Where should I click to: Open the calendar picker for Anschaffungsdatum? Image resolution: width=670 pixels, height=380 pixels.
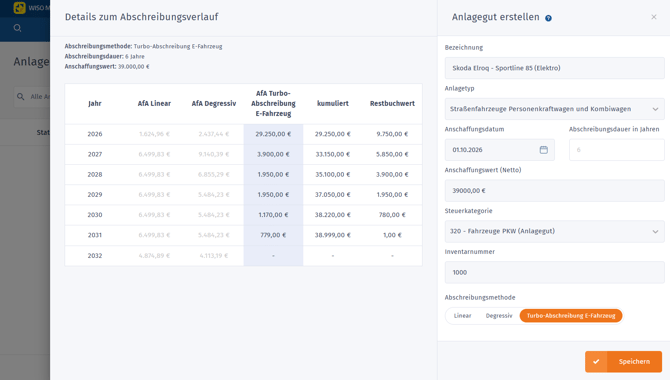(544, 150)
